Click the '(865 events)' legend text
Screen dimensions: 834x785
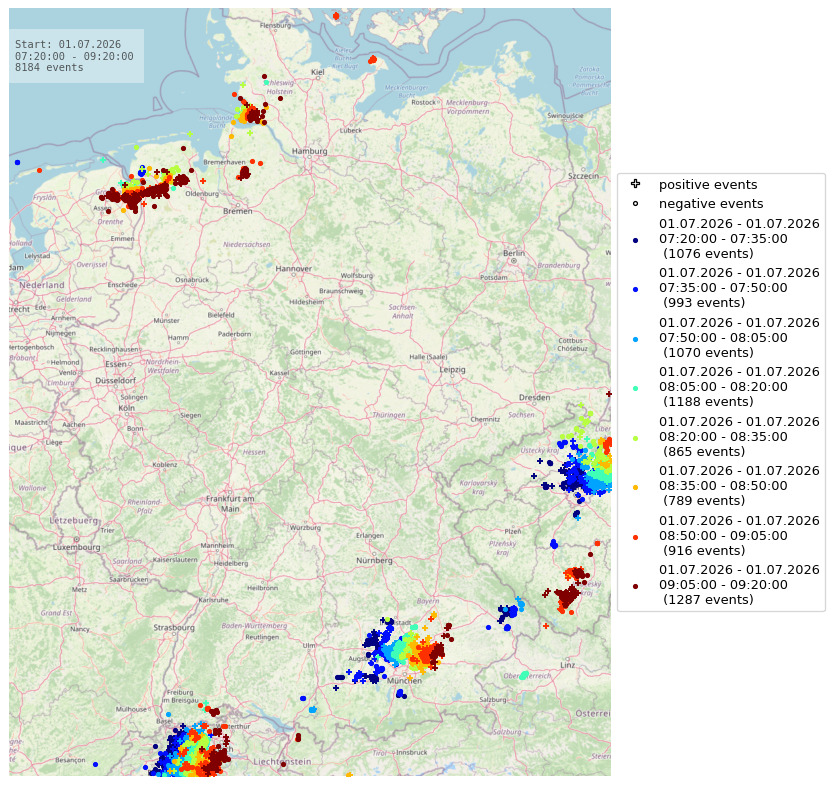pos(704,452)
